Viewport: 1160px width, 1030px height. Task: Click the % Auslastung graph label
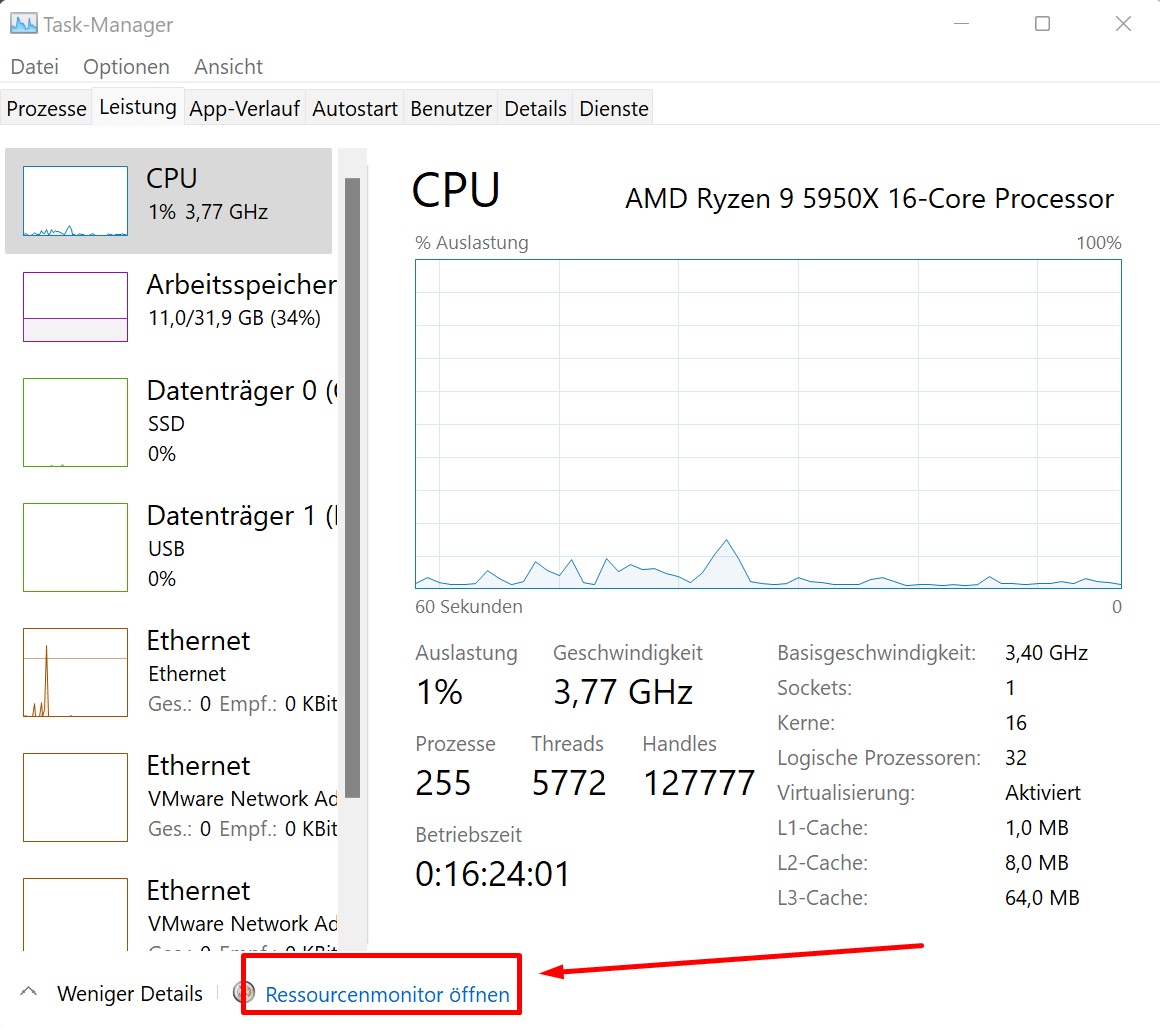(x=472, y=243)
